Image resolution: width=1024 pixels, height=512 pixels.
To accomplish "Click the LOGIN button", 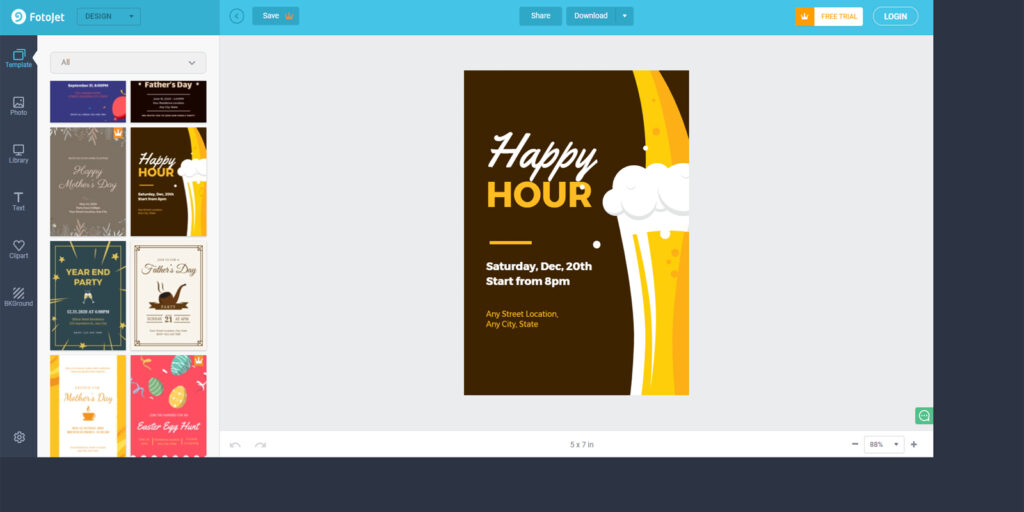I will click(x=895, y=16).
